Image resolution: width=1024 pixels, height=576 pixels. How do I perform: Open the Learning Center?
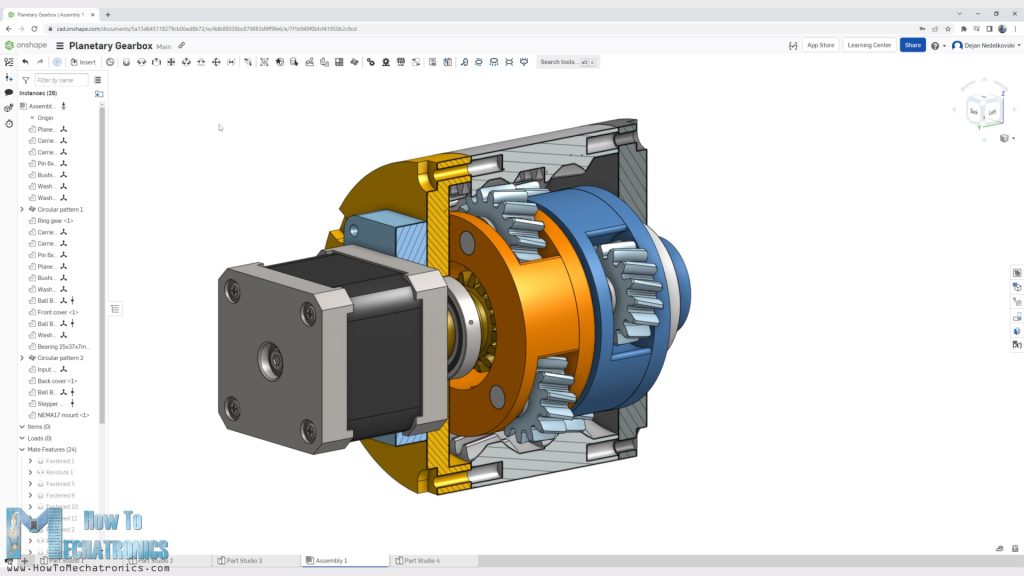point(870,45)
